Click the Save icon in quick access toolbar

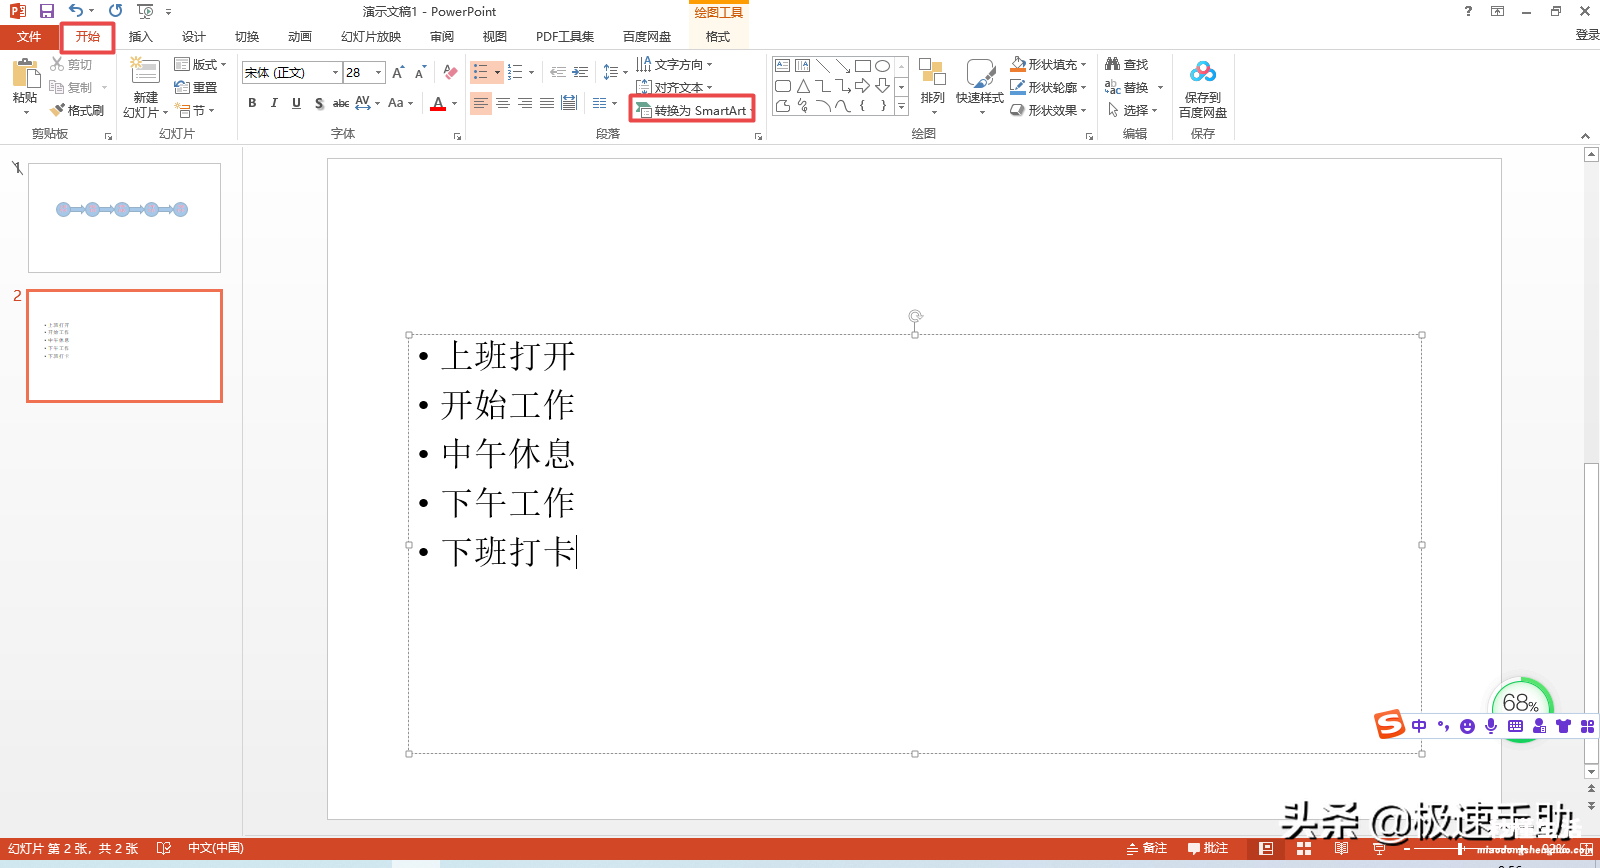pyautogui.click(x=46, y=11)
